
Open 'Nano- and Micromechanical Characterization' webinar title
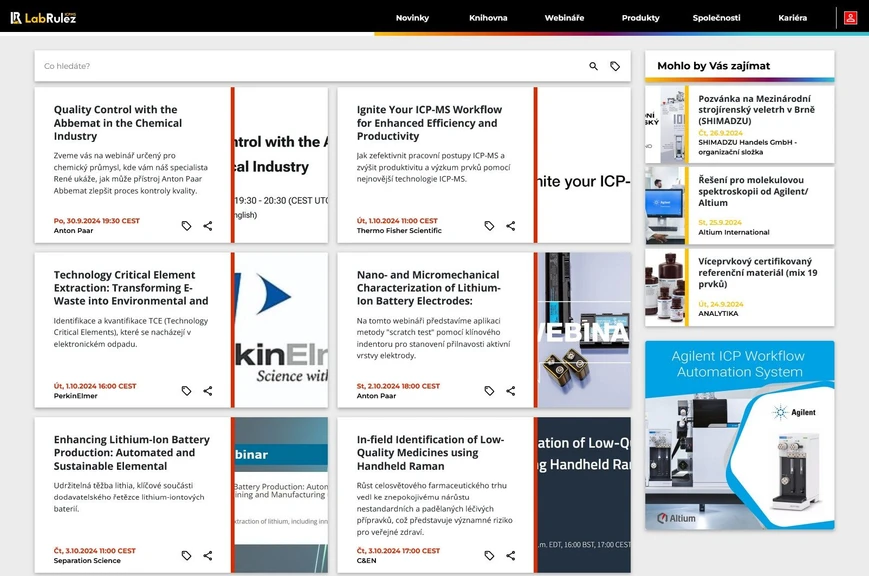point(428,288)
